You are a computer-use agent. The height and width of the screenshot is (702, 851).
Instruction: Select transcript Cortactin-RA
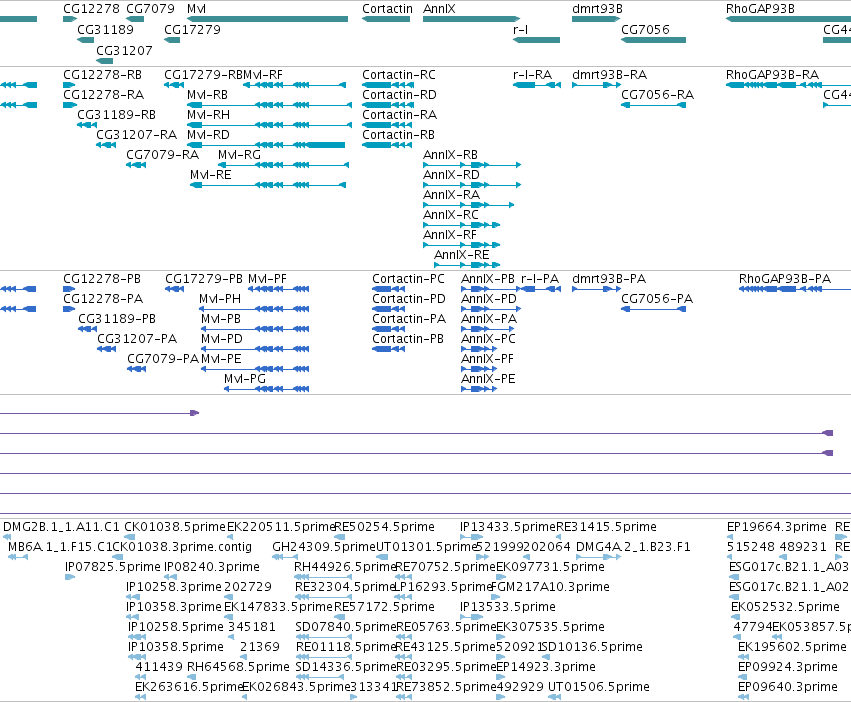click(387, 125)
